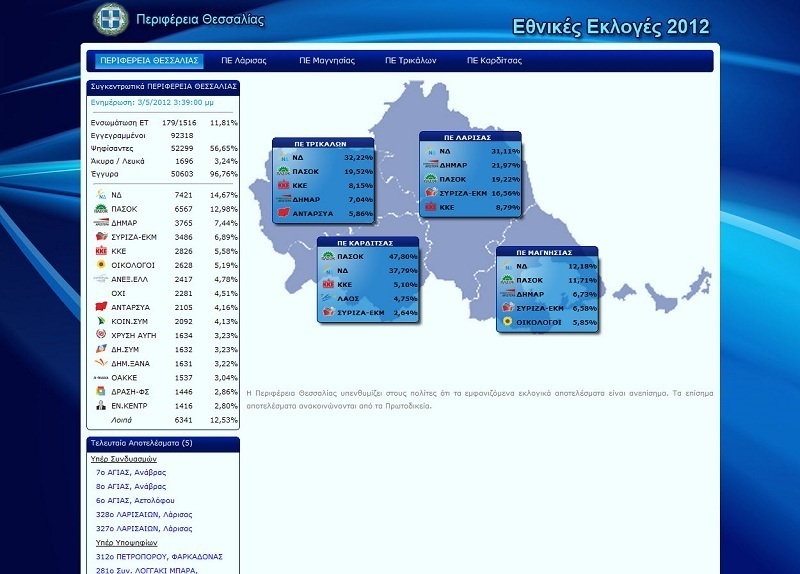Viewport: 800px width, 574px height.
Task: Open the ΠΕ Τρικάλων tab
Action: pyautogui.click(x=411, y=61)
